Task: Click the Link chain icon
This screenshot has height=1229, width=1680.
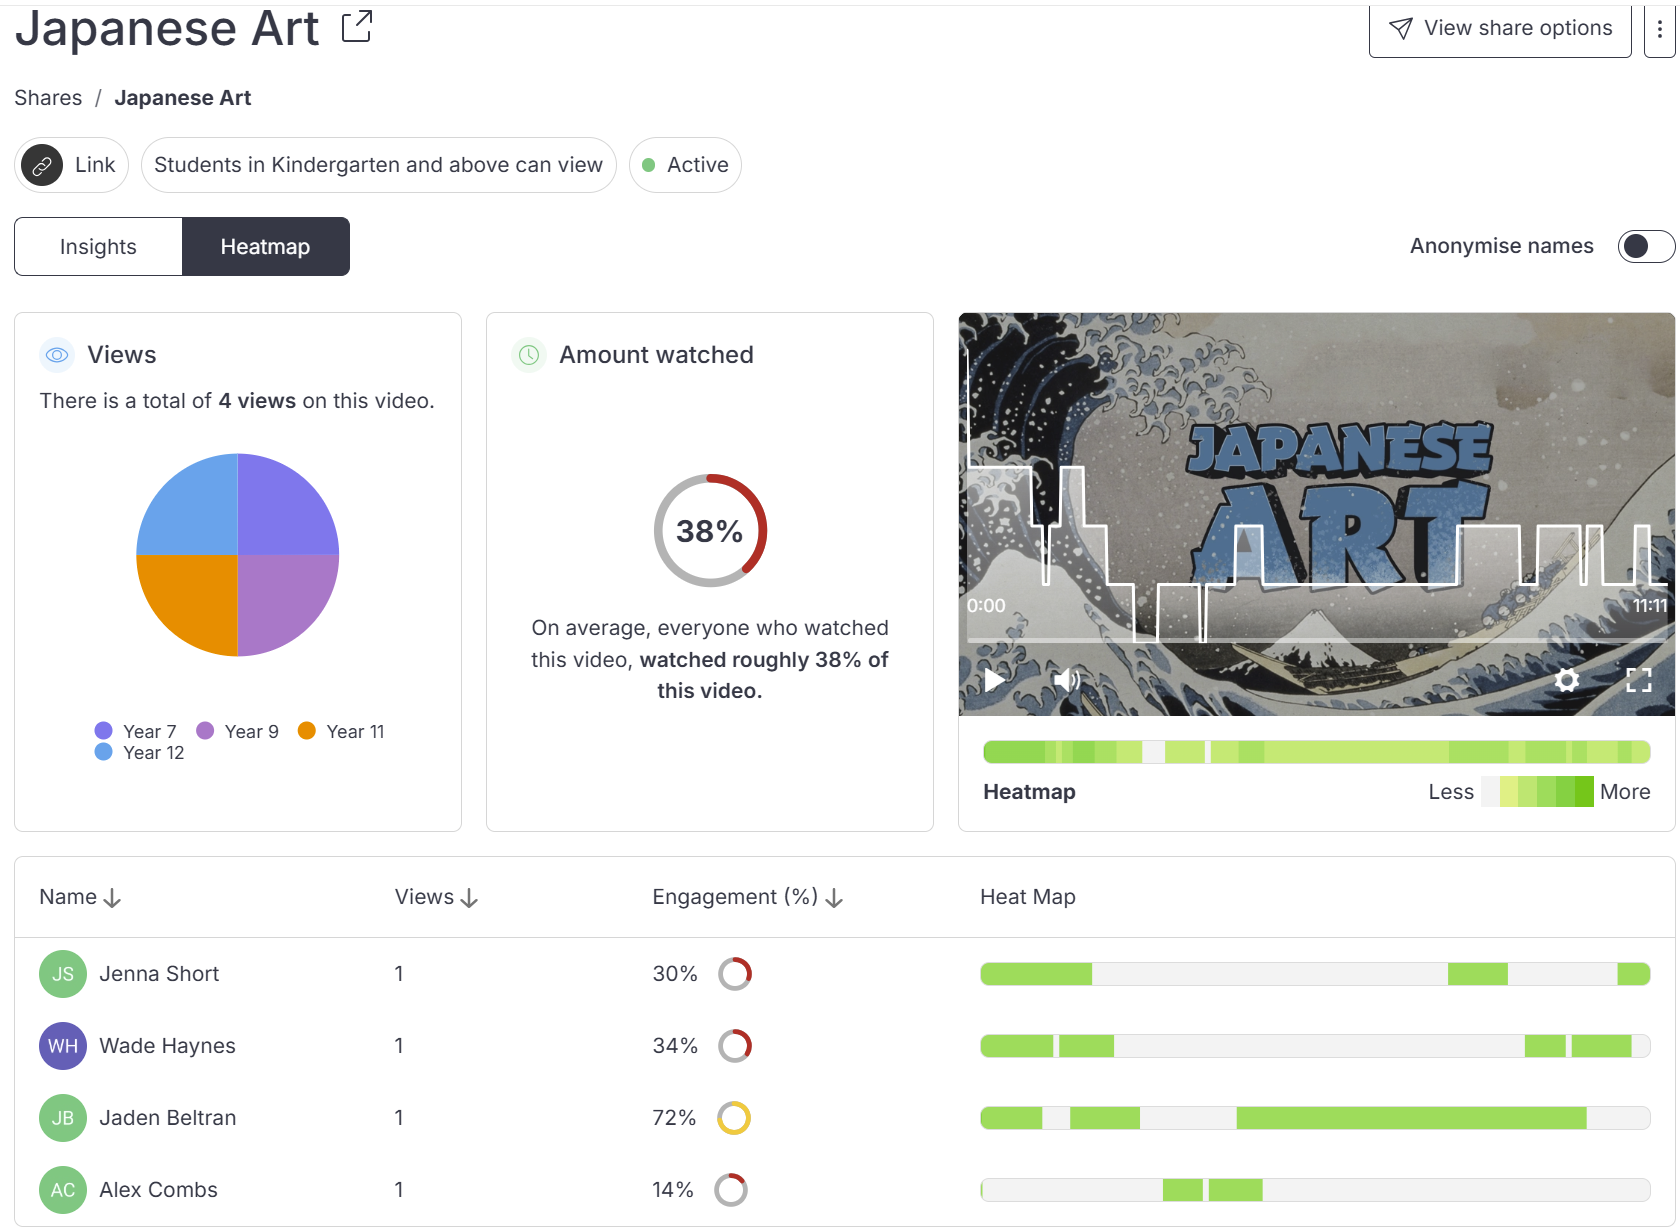Action: [42, 165]
